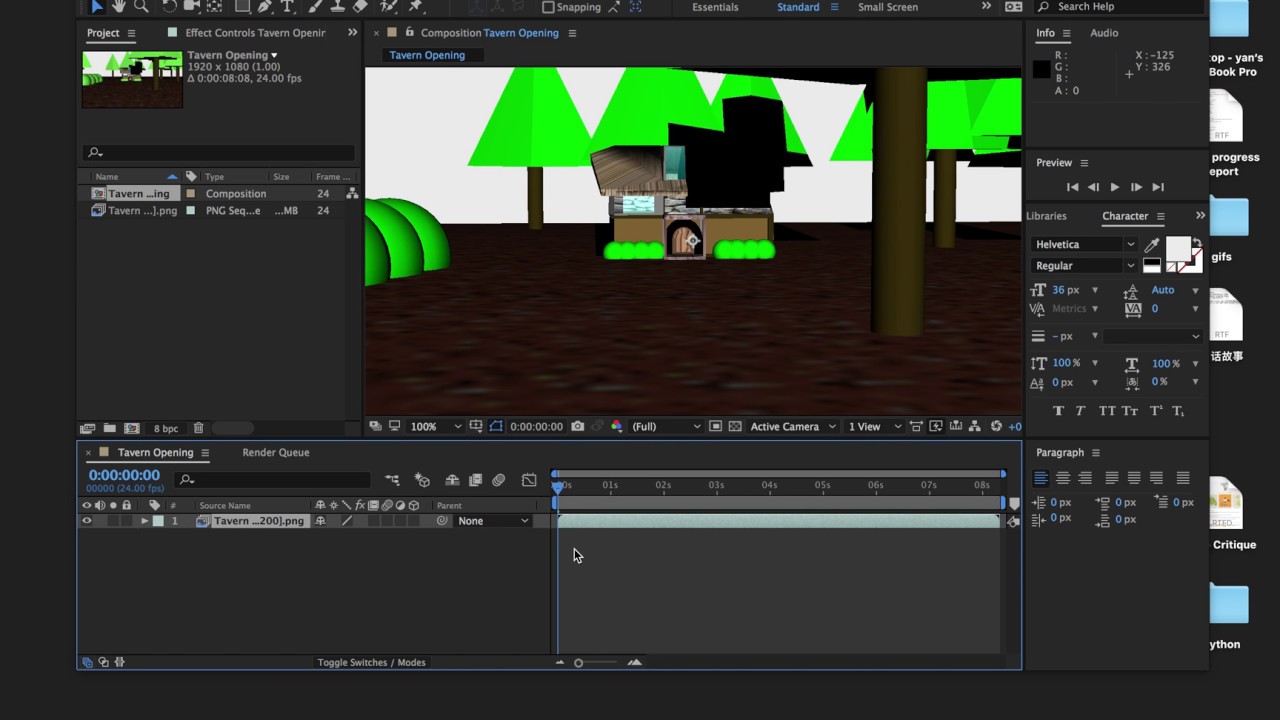Viewport: 1280px width, 720px height.
Task: Enable Motion Blur timeline switch
Action: point(498,480)
